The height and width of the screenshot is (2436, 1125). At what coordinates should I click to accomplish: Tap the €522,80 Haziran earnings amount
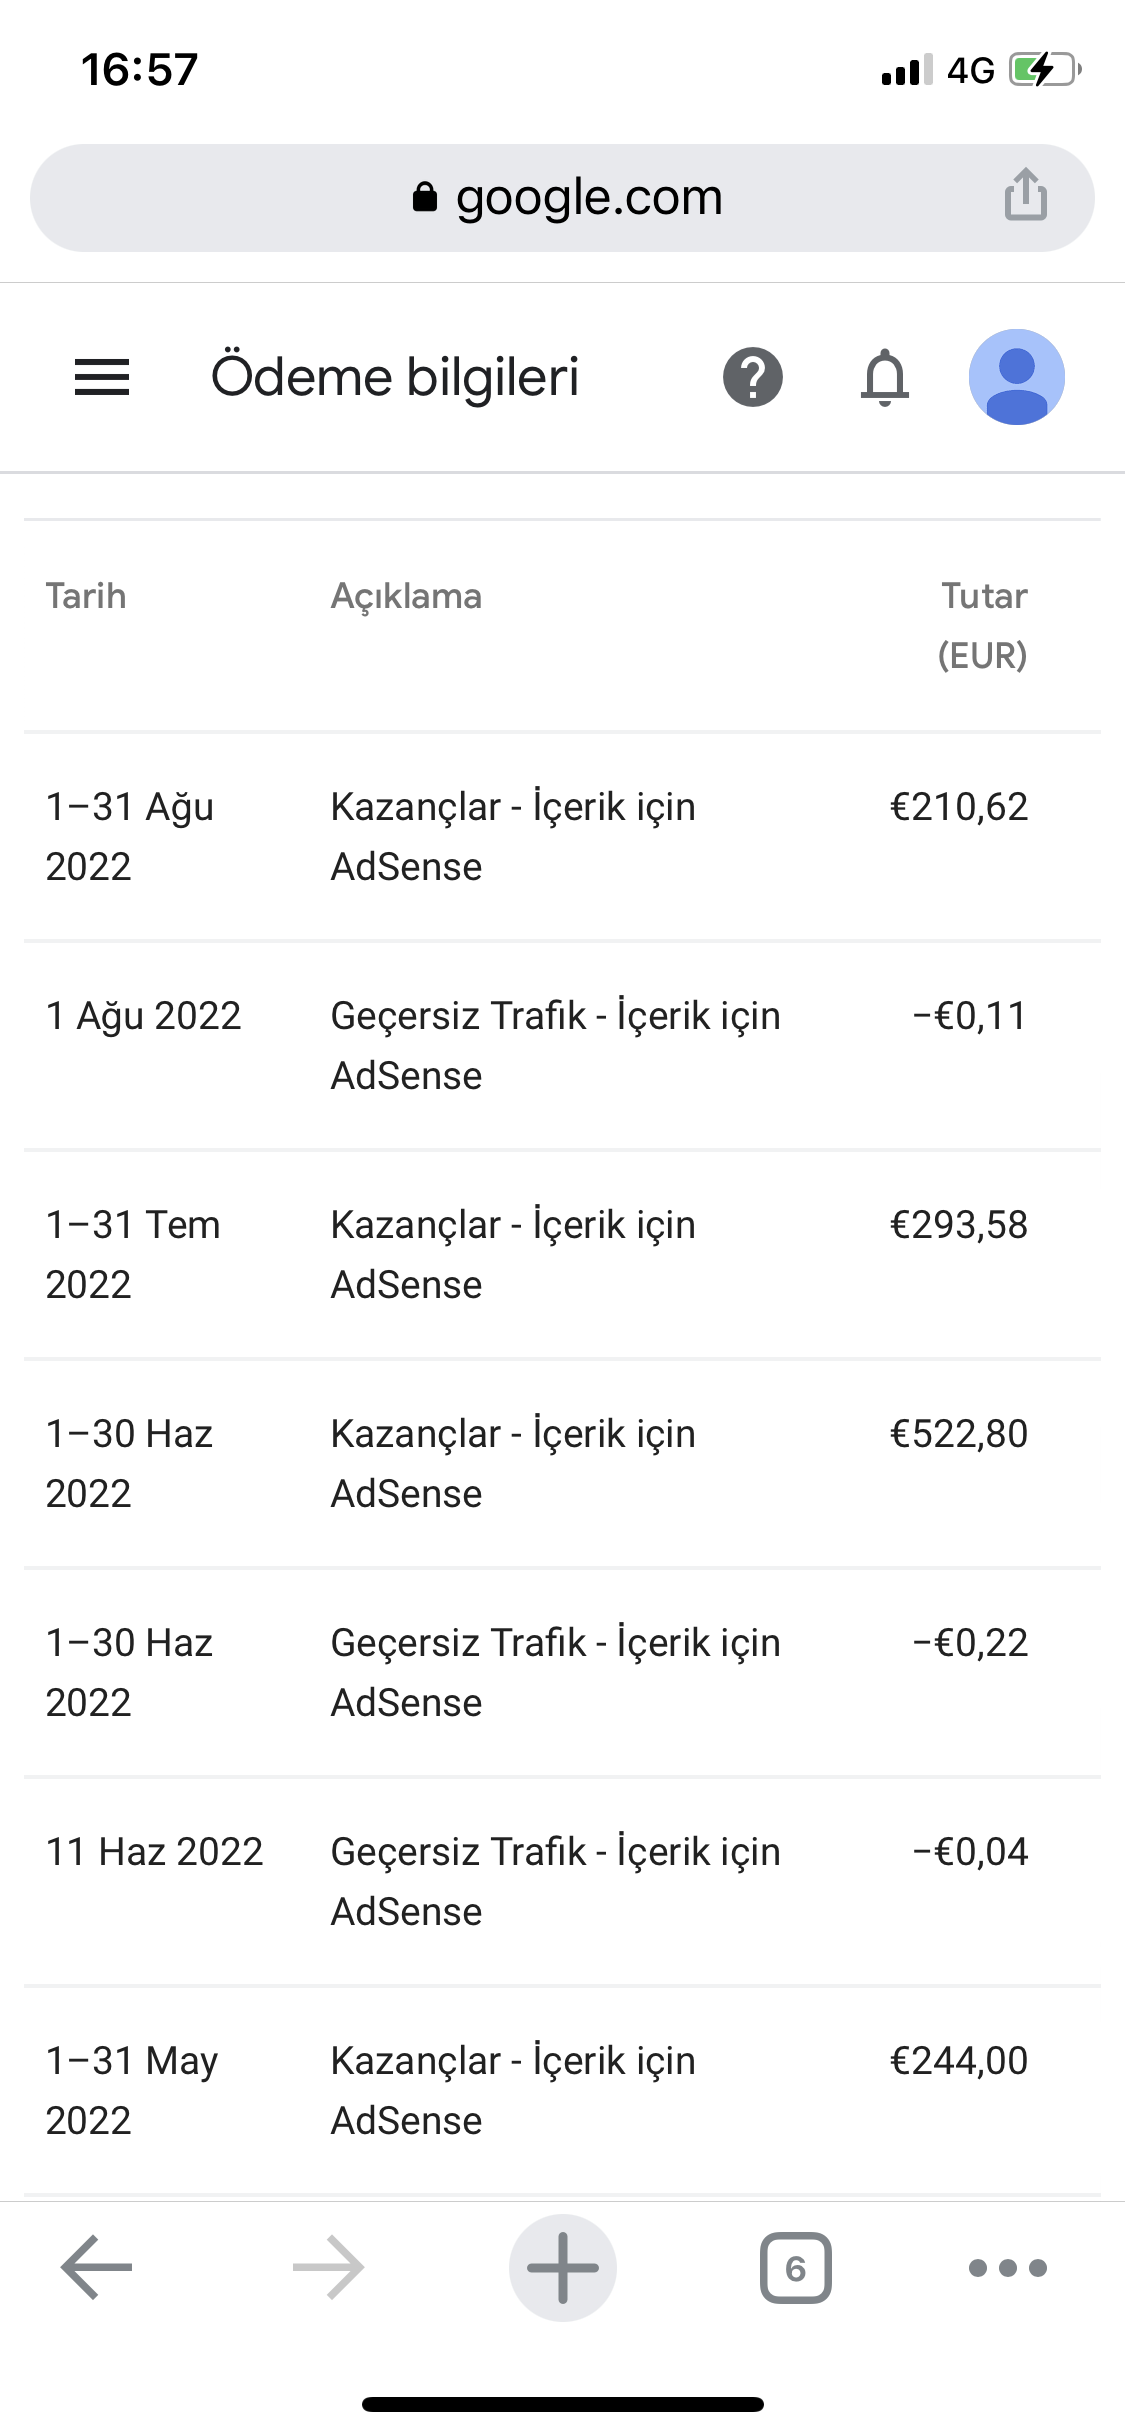[959, 1433]
